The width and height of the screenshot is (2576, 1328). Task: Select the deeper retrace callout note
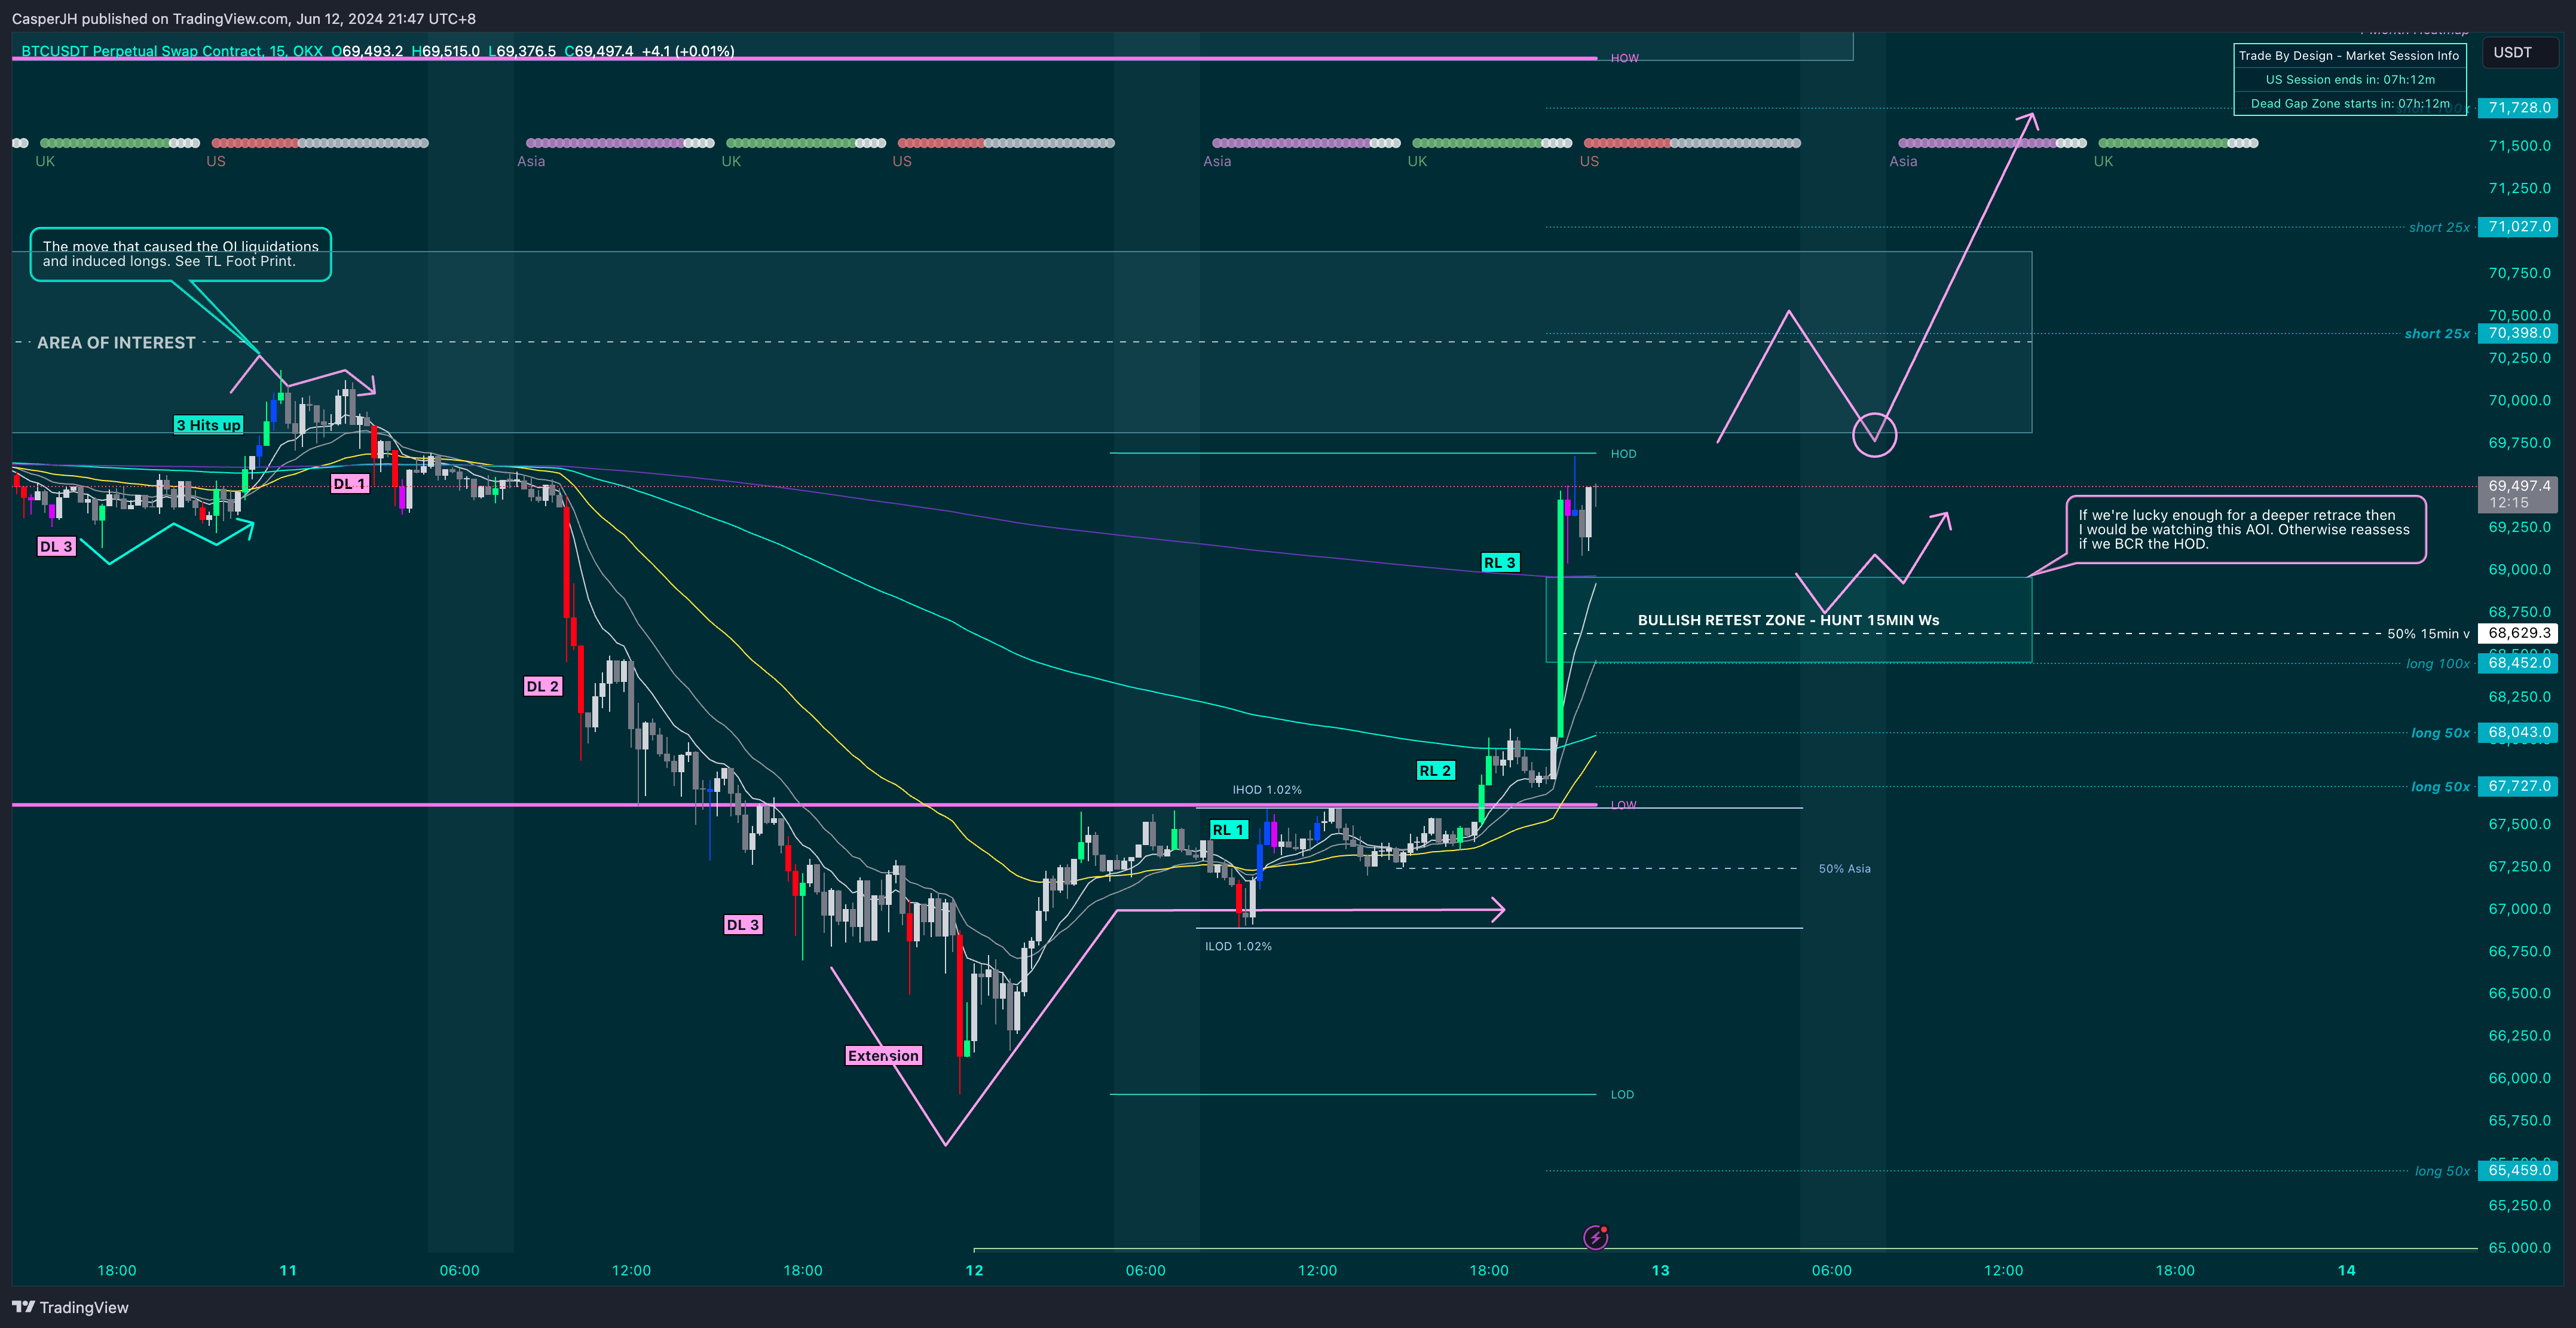[2245, 530]
